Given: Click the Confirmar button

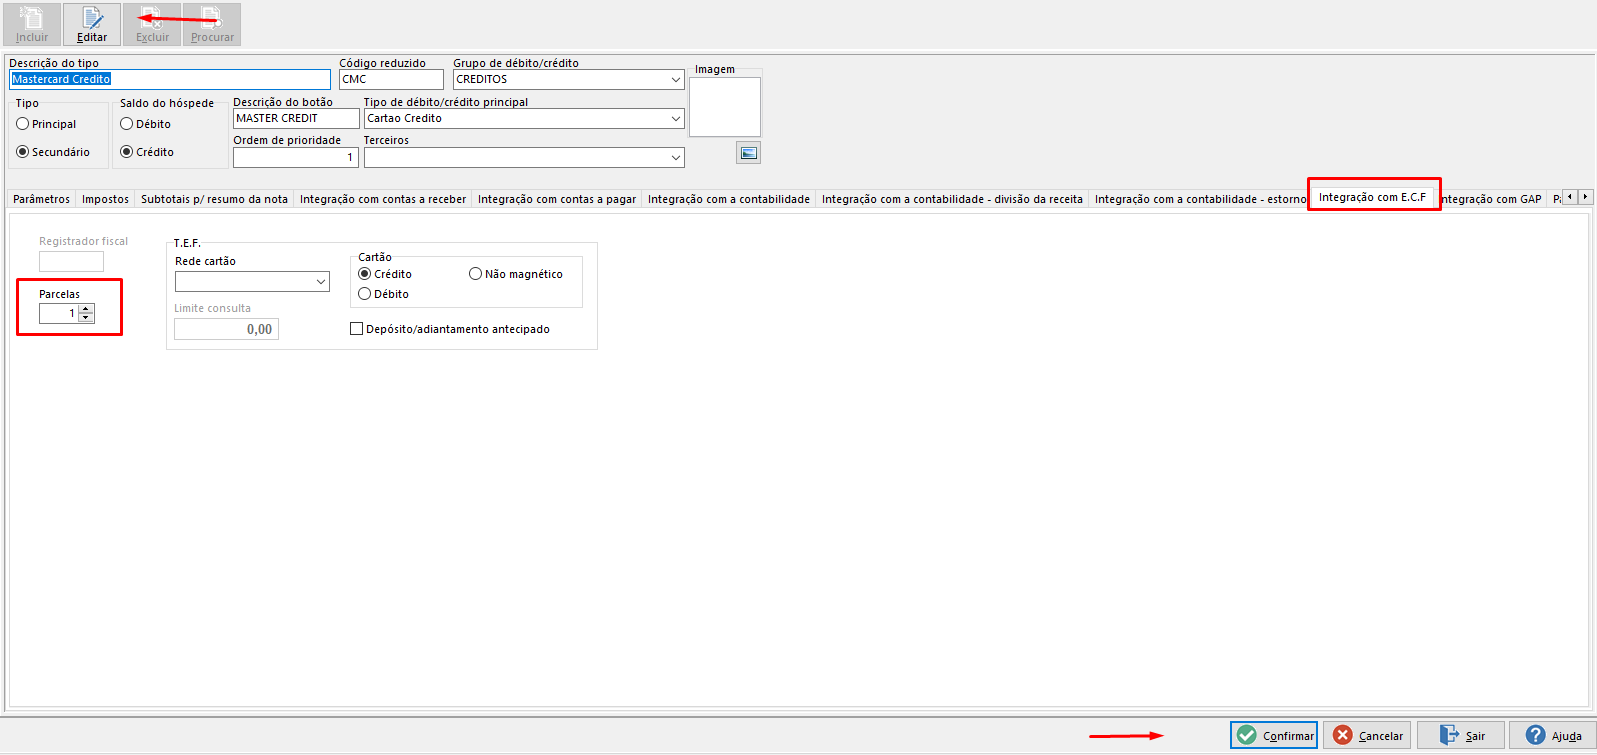Looking at the screenshot, I should click(x=1274, y=735).
